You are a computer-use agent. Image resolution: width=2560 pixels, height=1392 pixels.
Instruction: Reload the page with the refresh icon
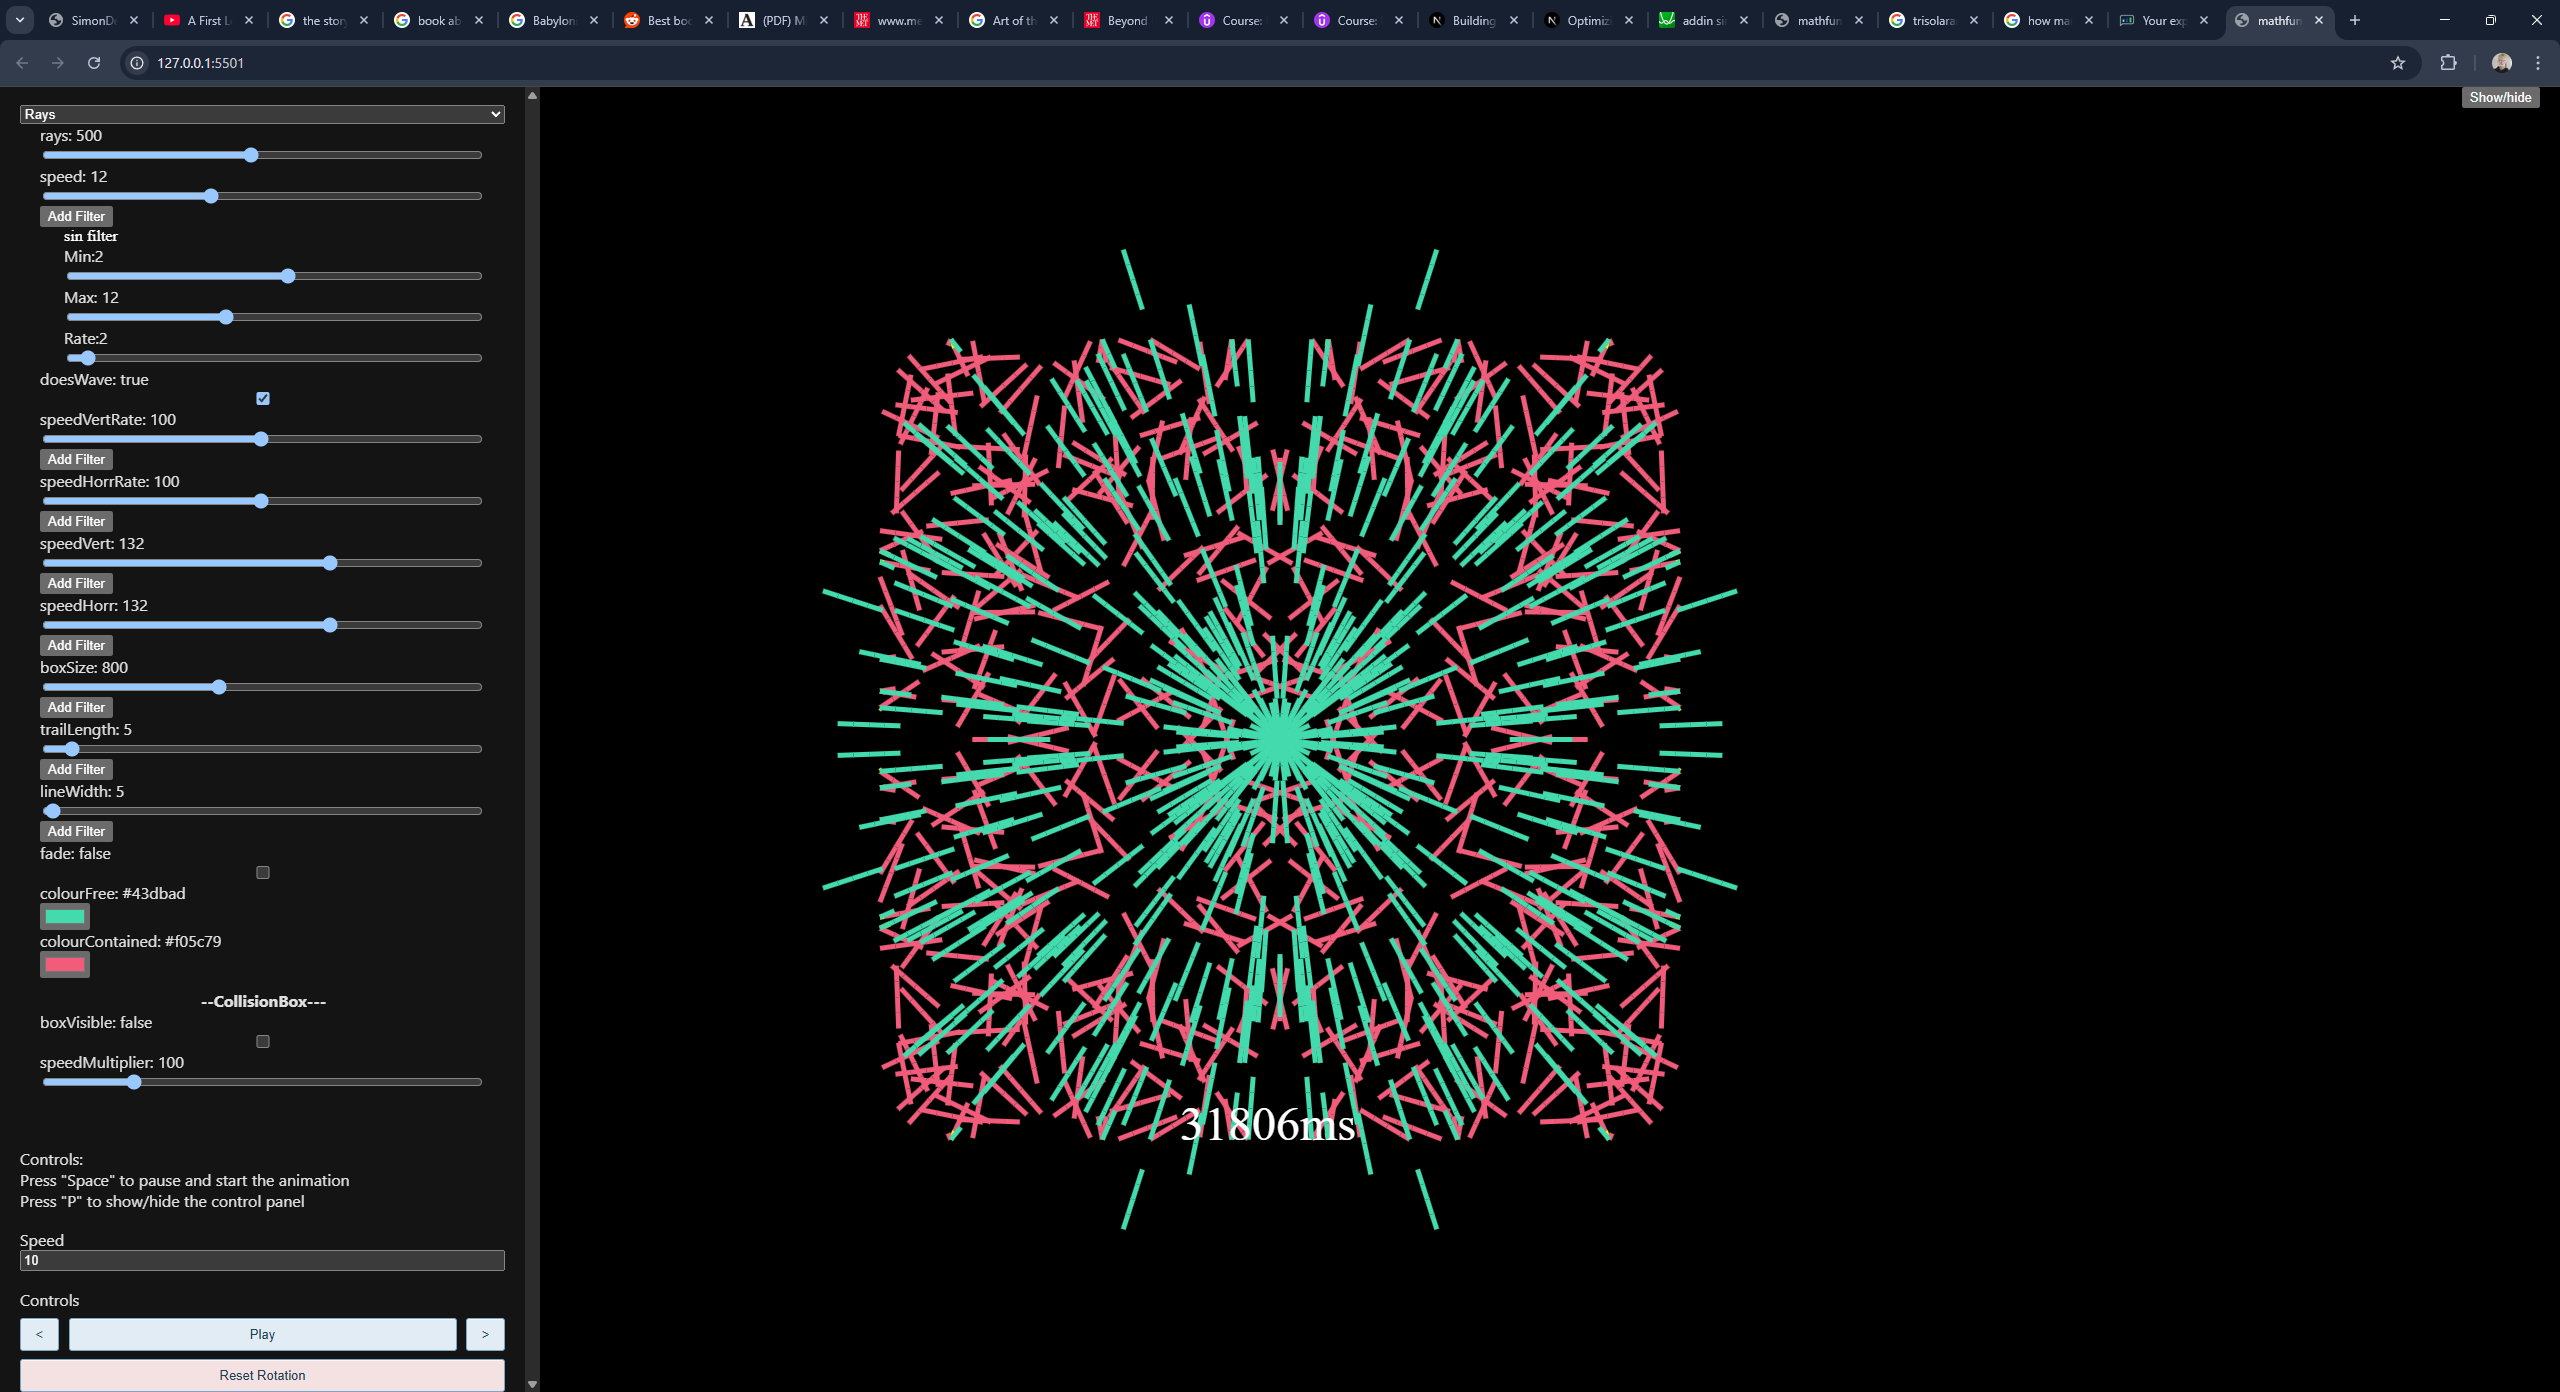pyautogui.click(x=94, y=63)
